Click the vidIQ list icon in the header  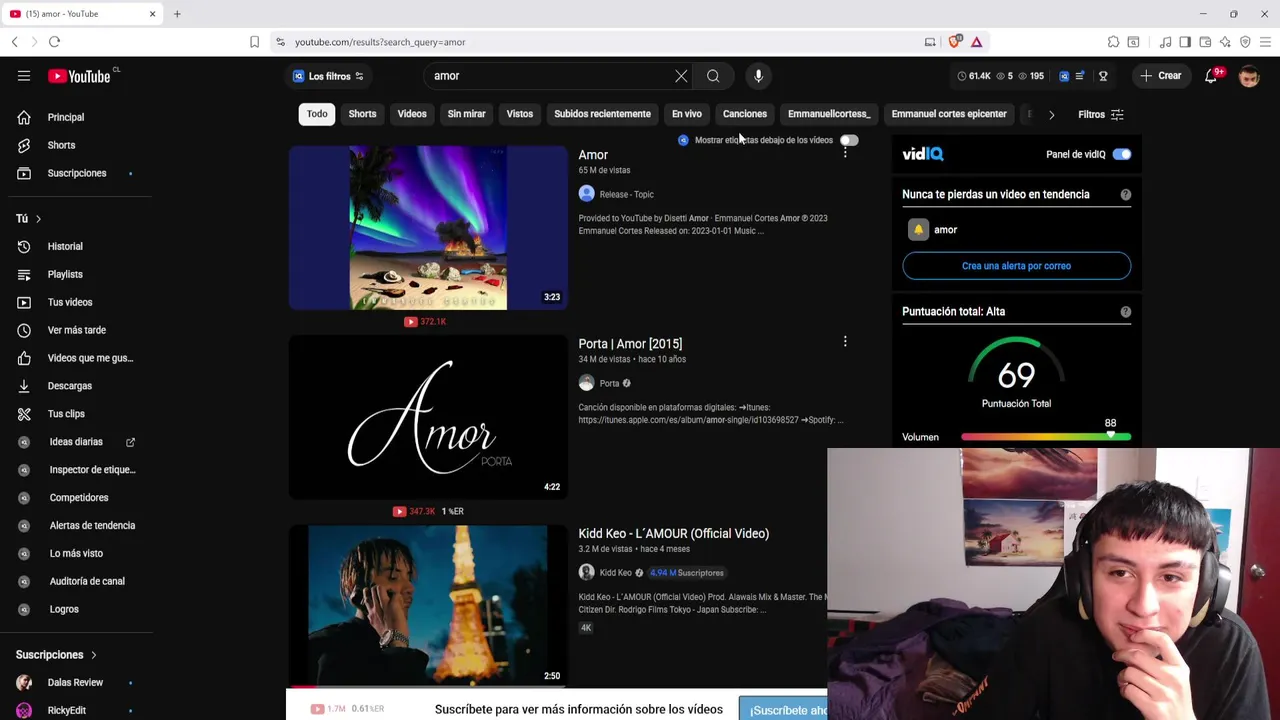click(1080, 76)
